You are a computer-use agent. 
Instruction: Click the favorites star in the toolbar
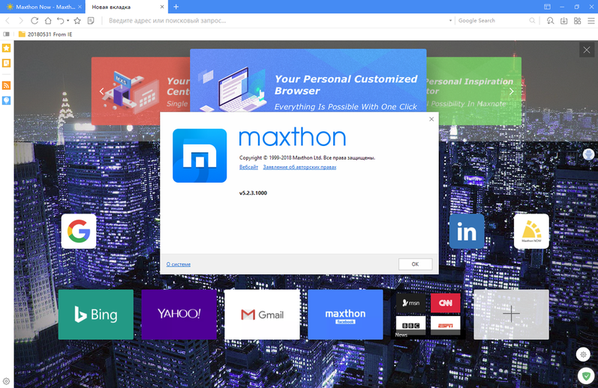coord(77,21)
